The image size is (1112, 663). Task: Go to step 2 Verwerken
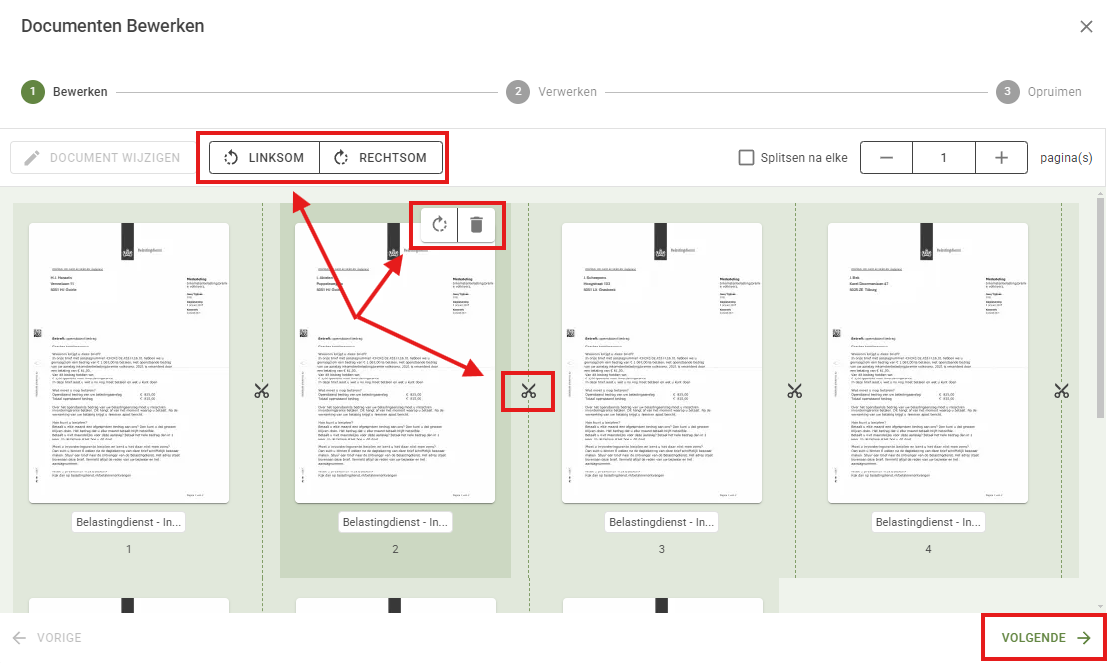517,92
